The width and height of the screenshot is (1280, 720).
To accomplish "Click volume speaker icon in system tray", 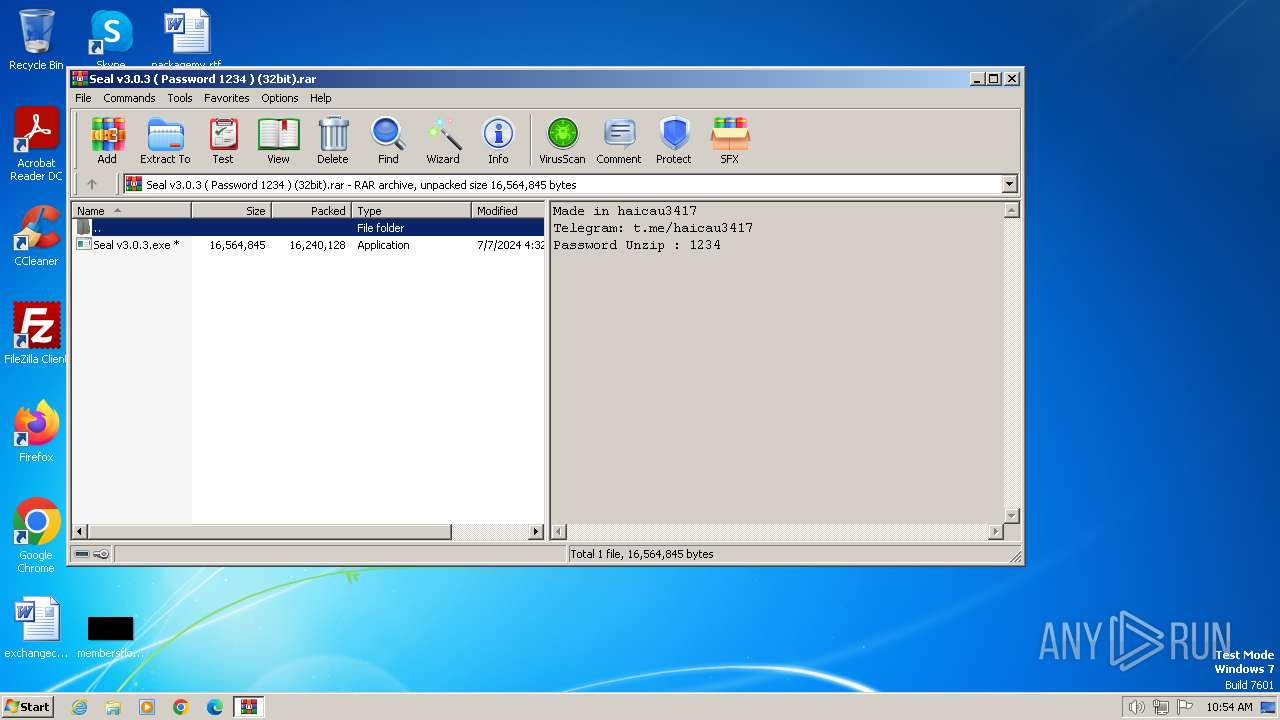I will [1136, 707].
